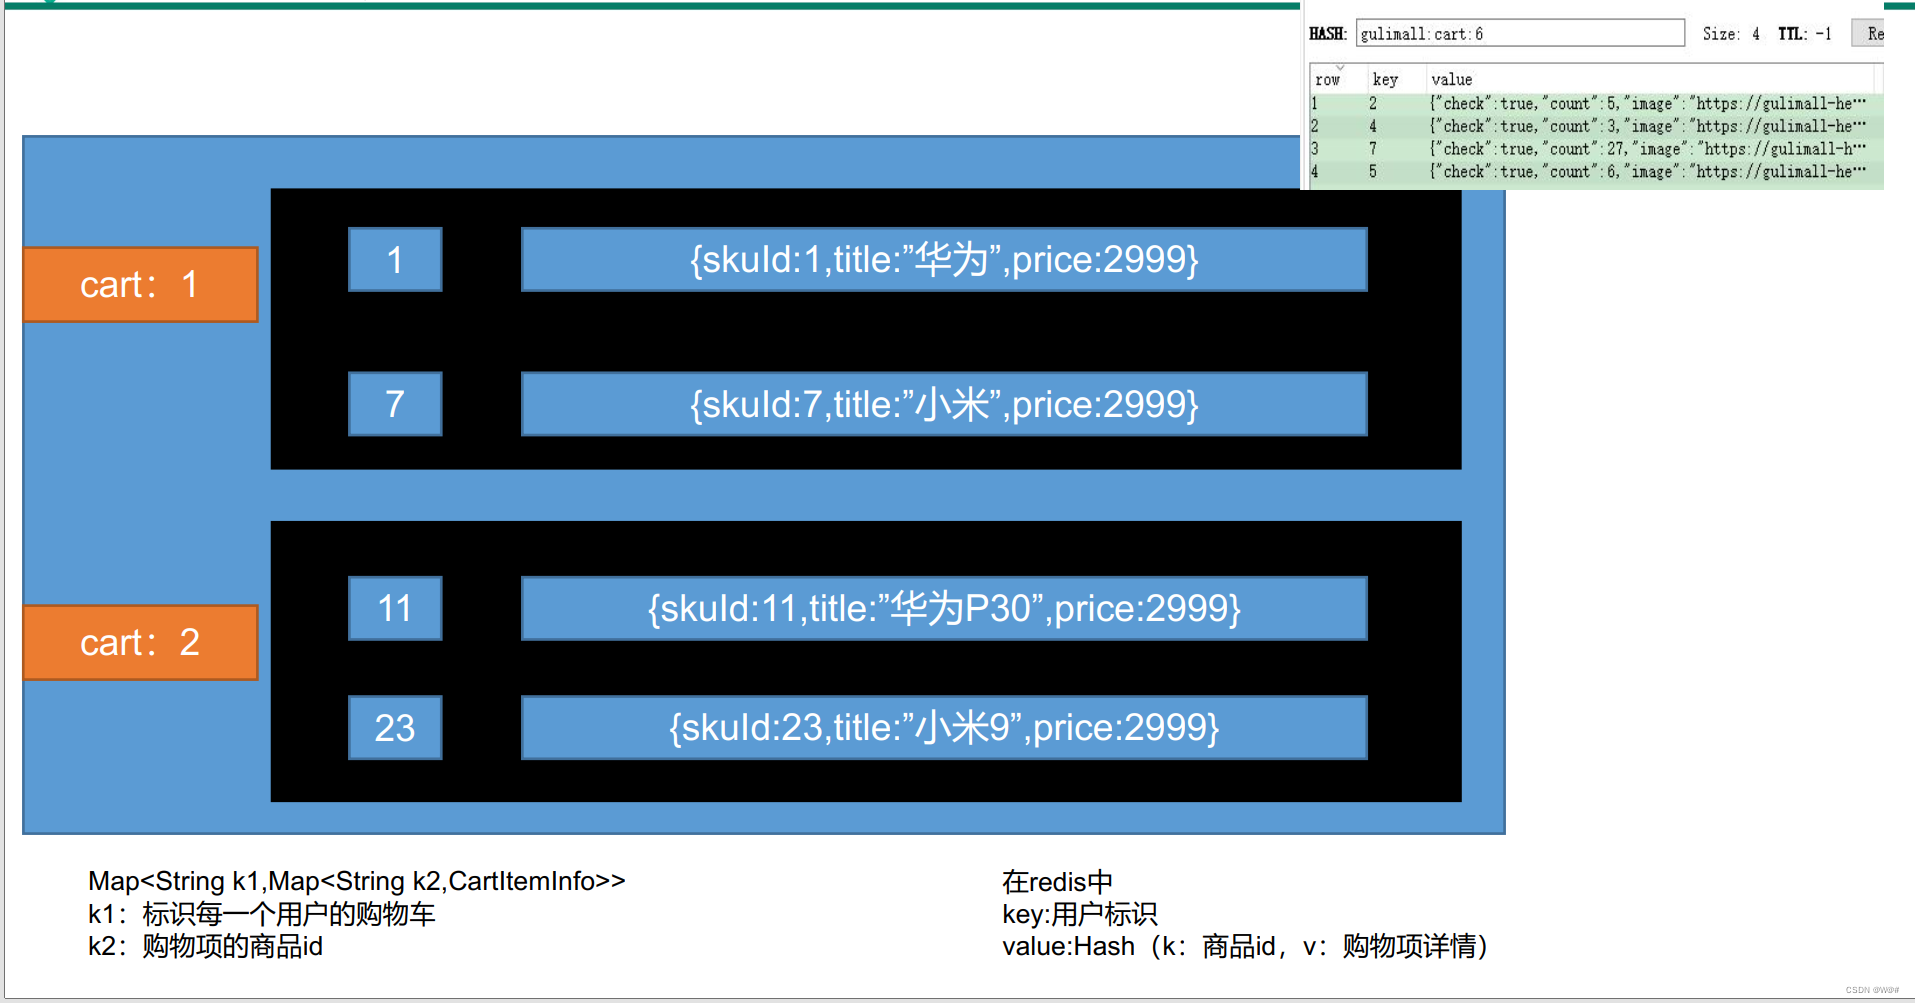Click the skuId:7 小米 value box
The height and width of the screenshot is (1003, 1915).
pyautogui.click(x=944, y=404)
